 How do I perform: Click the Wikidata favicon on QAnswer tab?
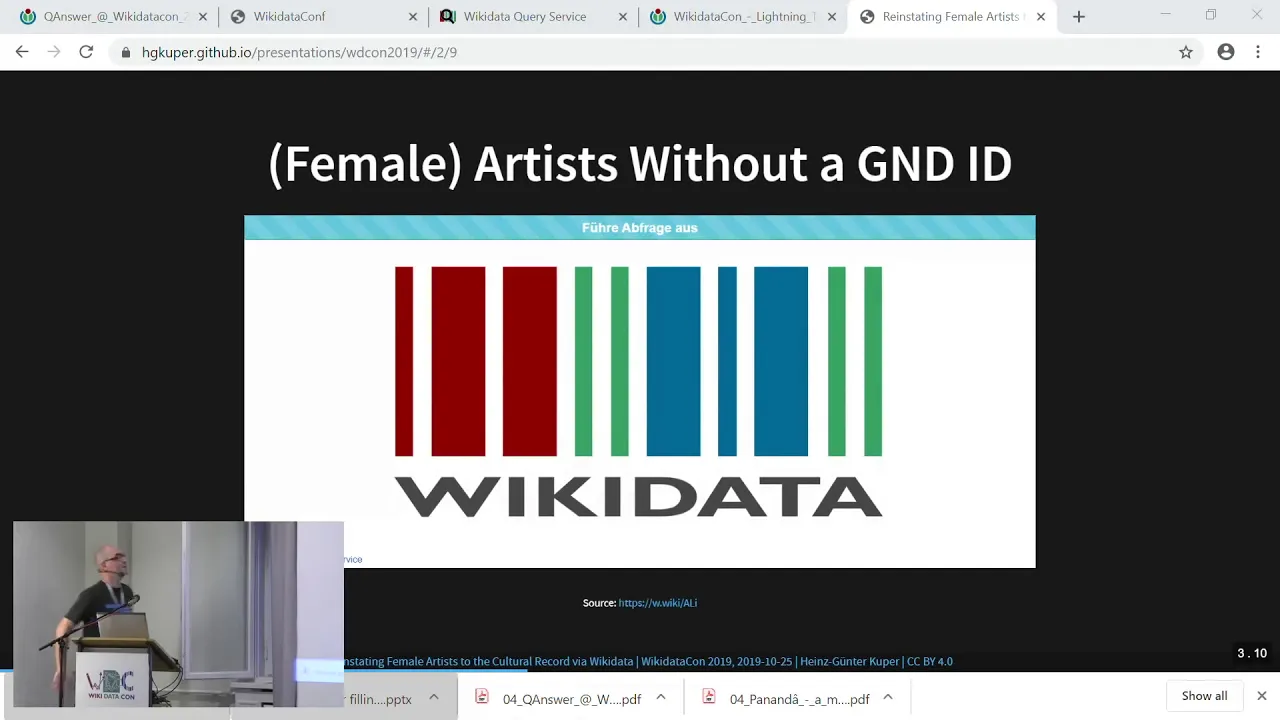pyautogui.click(x=28, y=17)
